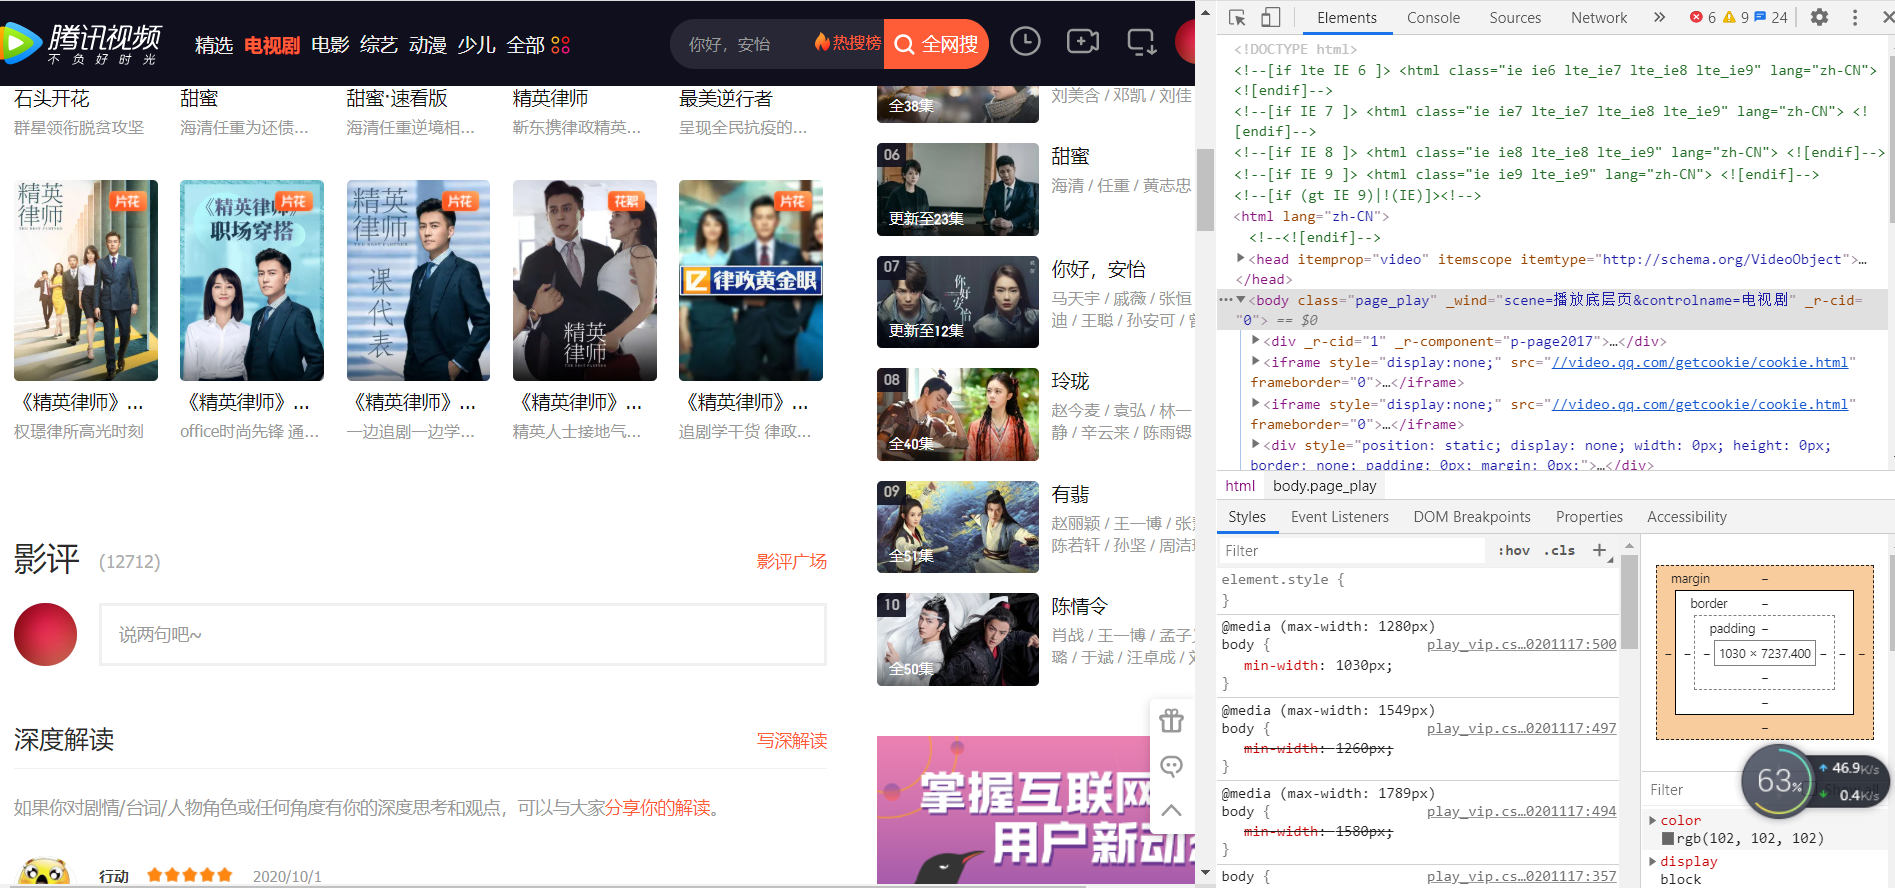The width and height of the screenshot is (1895, 888).
Task: Click the download client icon in header
Action: [x=1141, y=42]
